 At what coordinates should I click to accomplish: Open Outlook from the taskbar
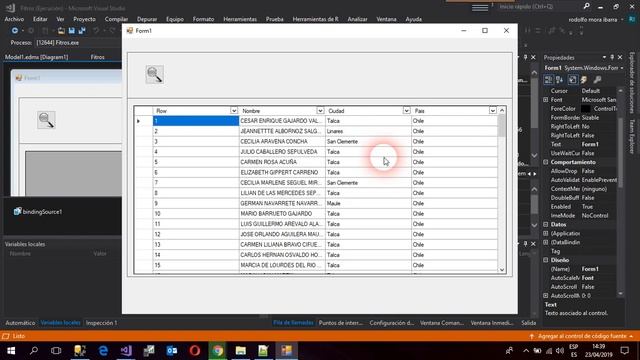[172, 351]
